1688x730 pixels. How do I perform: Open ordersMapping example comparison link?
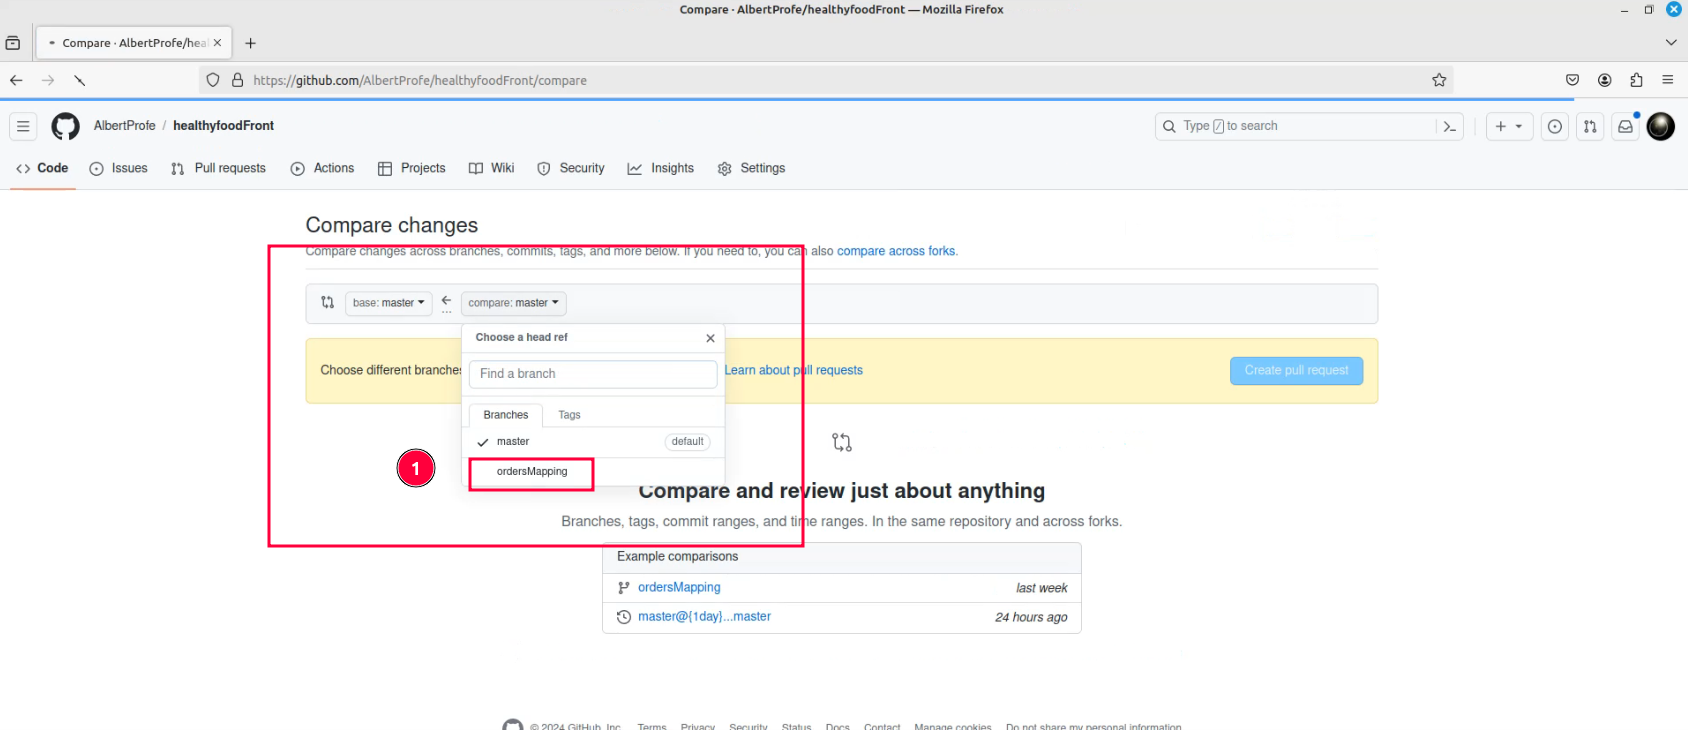coord(679,587)
